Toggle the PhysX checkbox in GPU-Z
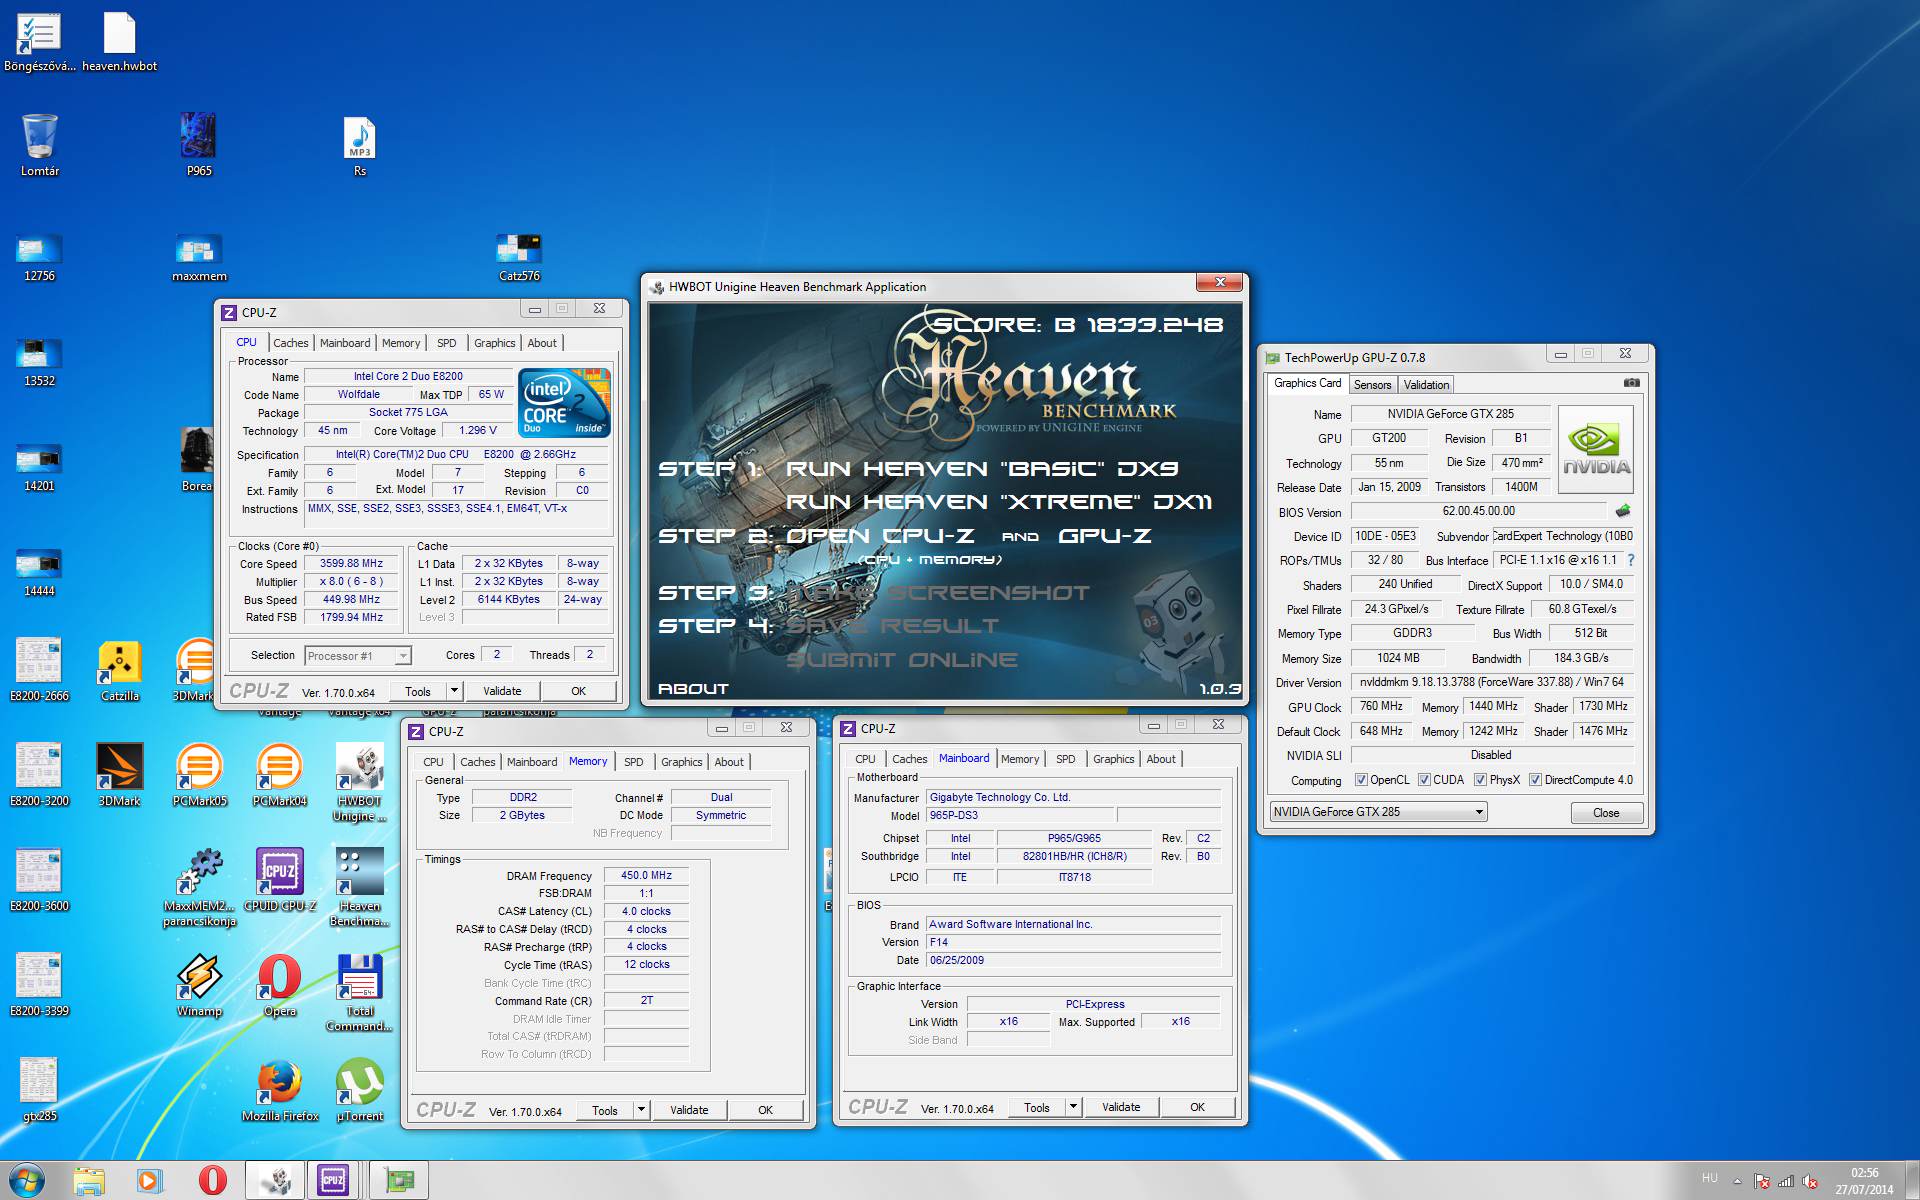 (1480, 780)
